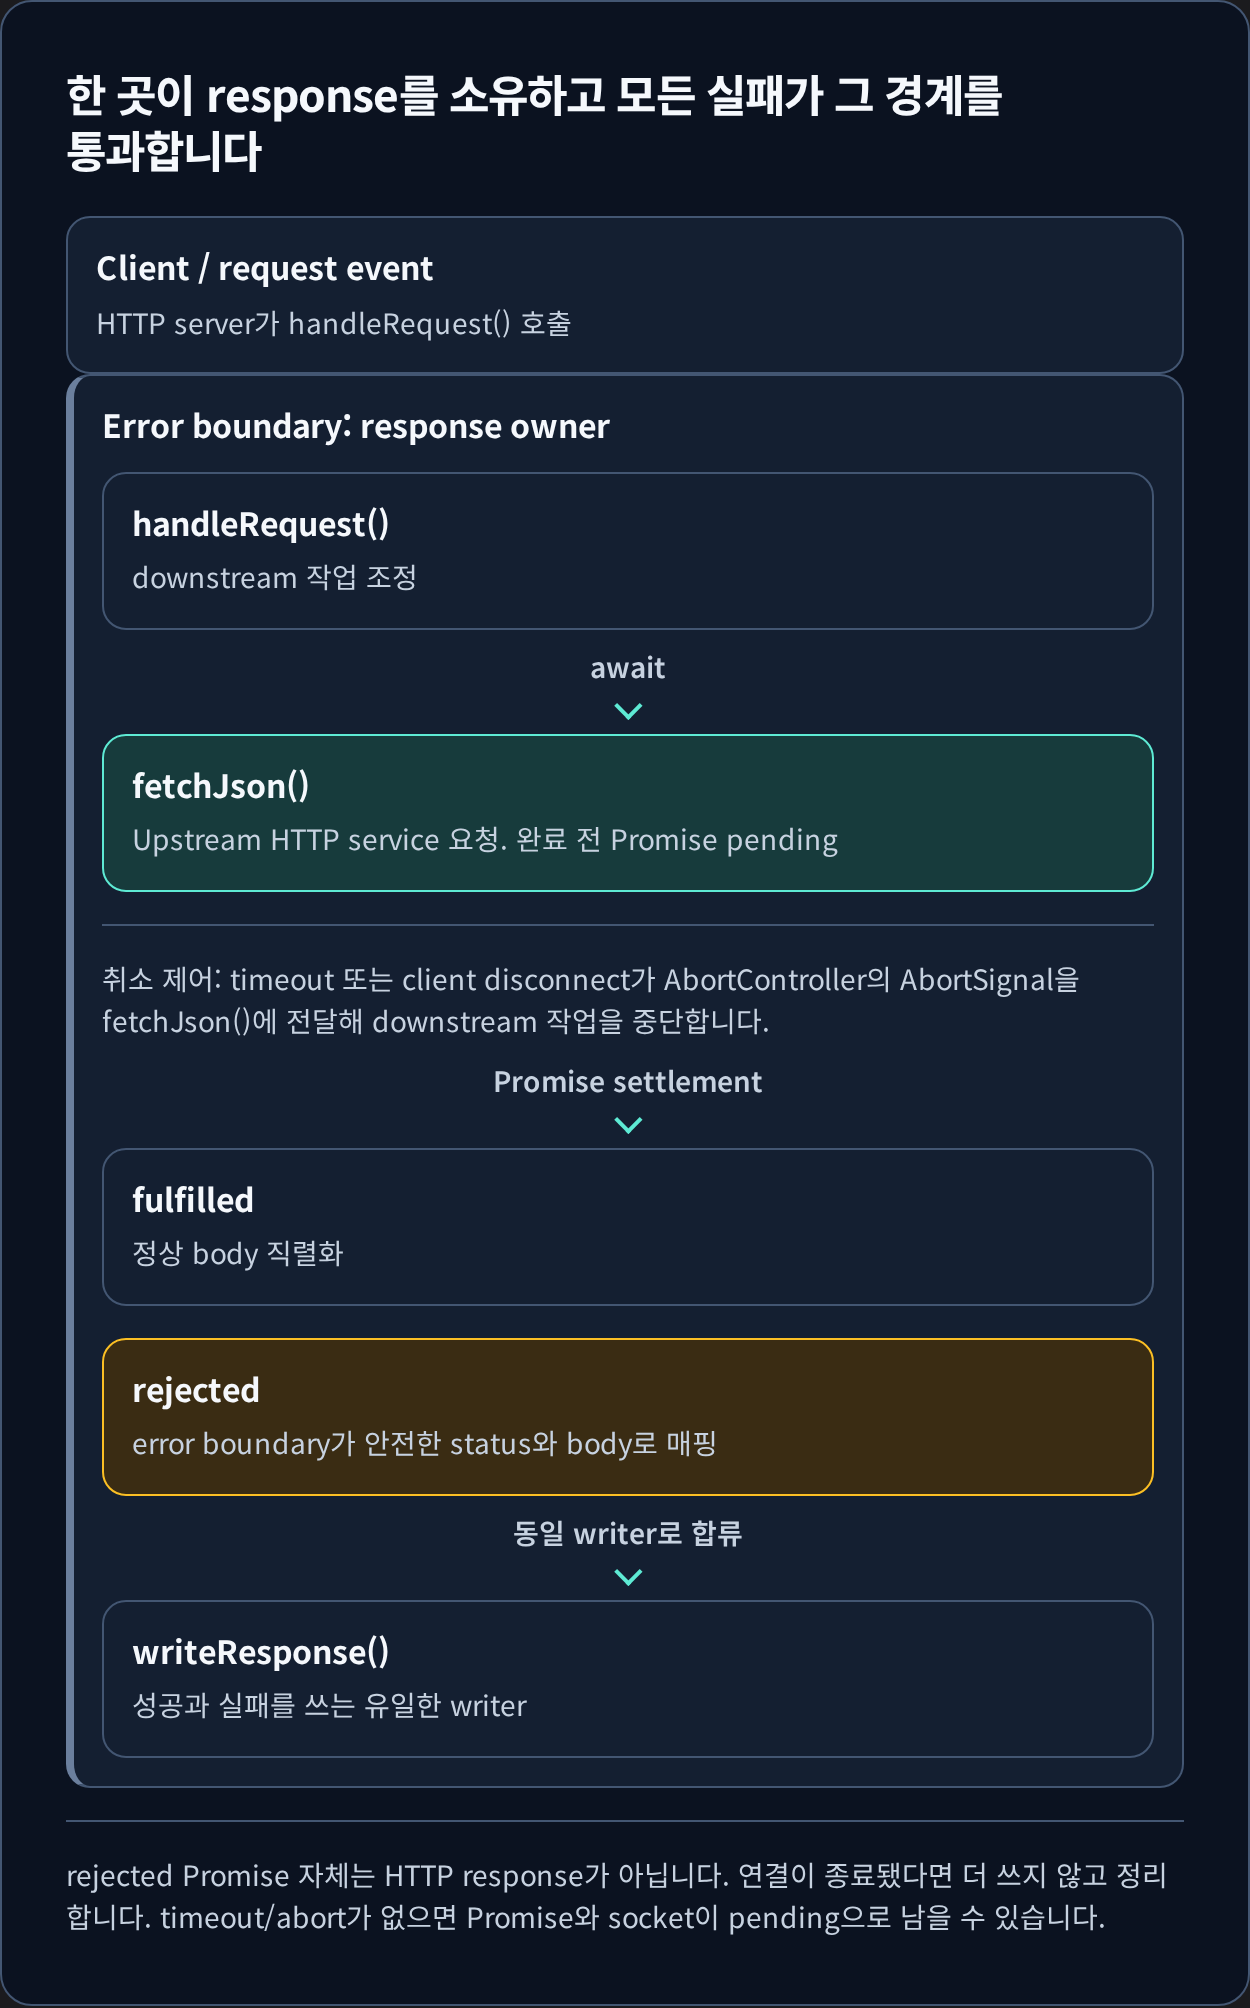Click the downstream 작업 조정 description

pos(274,577)
